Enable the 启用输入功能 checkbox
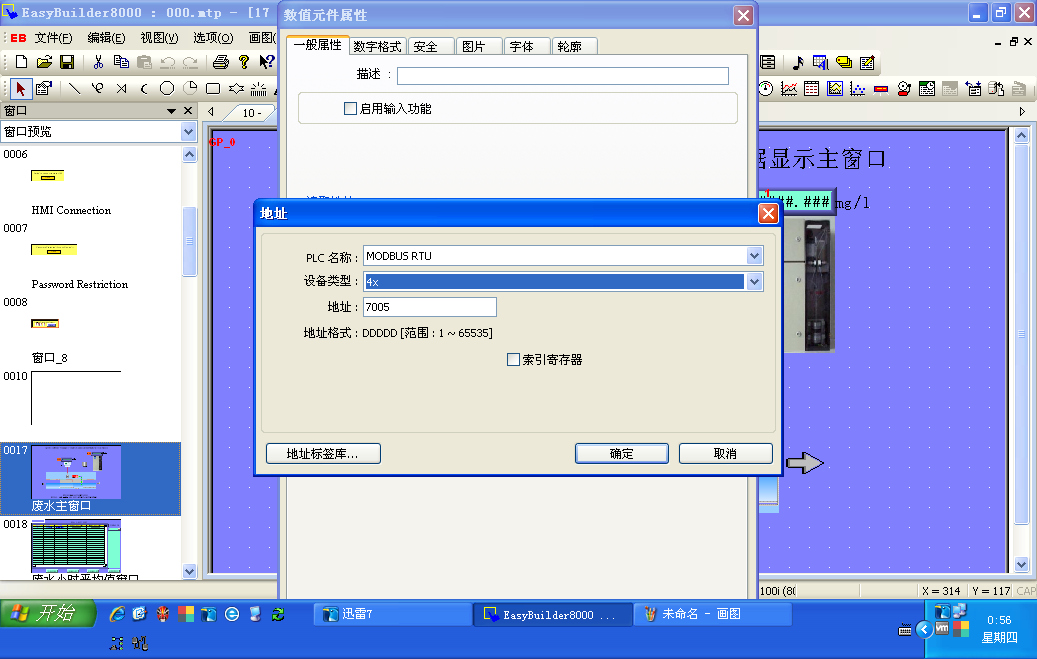Viewport: 1037px width, 659px height. click(x=350, y=108)
